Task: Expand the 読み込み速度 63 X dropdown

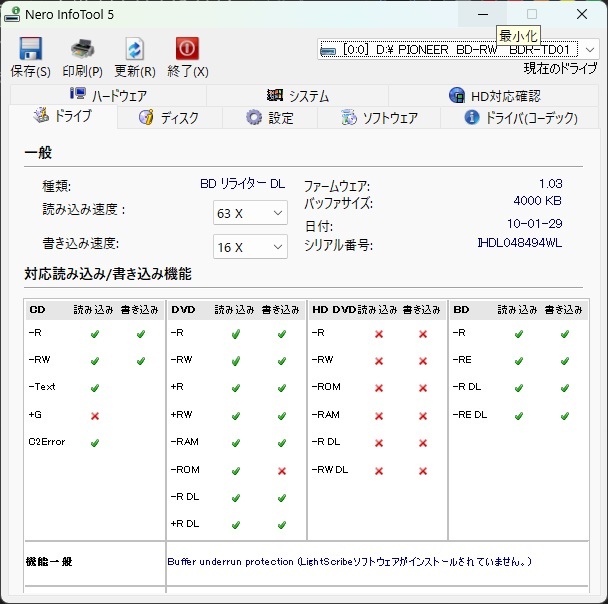Action: pyautogui.click(x=250, y=212)
